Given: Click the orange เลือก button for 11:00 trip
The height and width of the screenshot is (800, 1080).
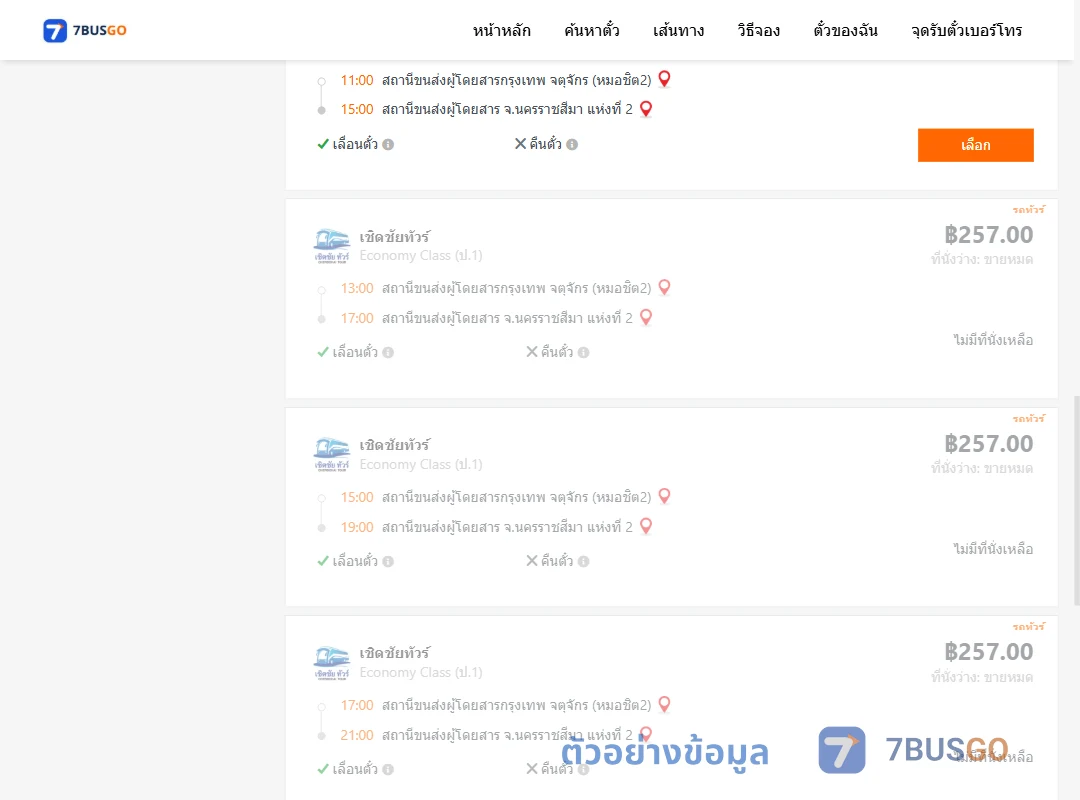Looking at the screenshot, I should pyautogui.click(x=975, y=145).
